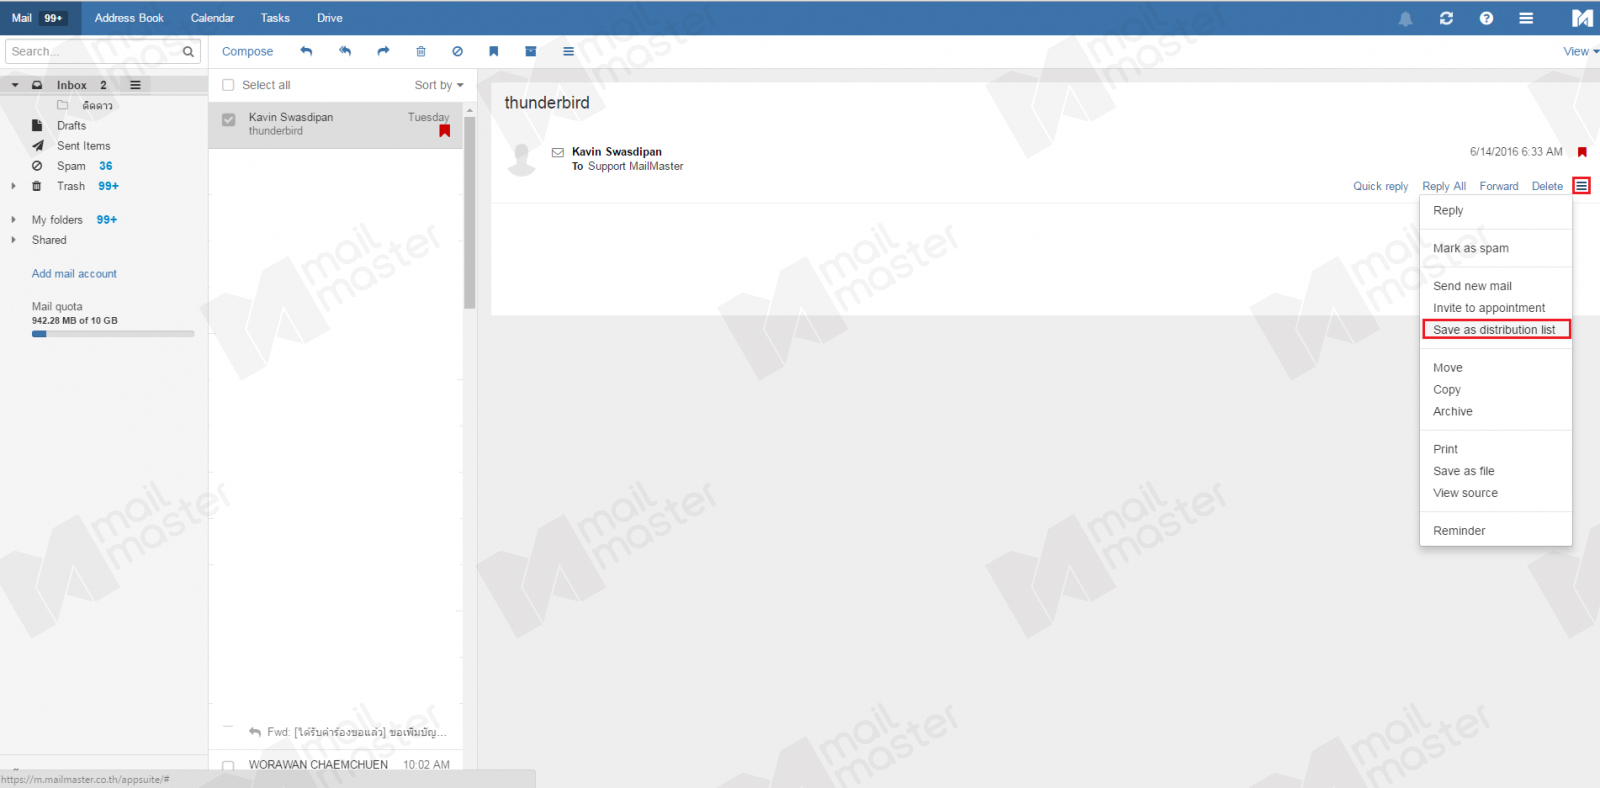
Task: Click the Sent Items paper plane icon
Action: click(37, 146)
